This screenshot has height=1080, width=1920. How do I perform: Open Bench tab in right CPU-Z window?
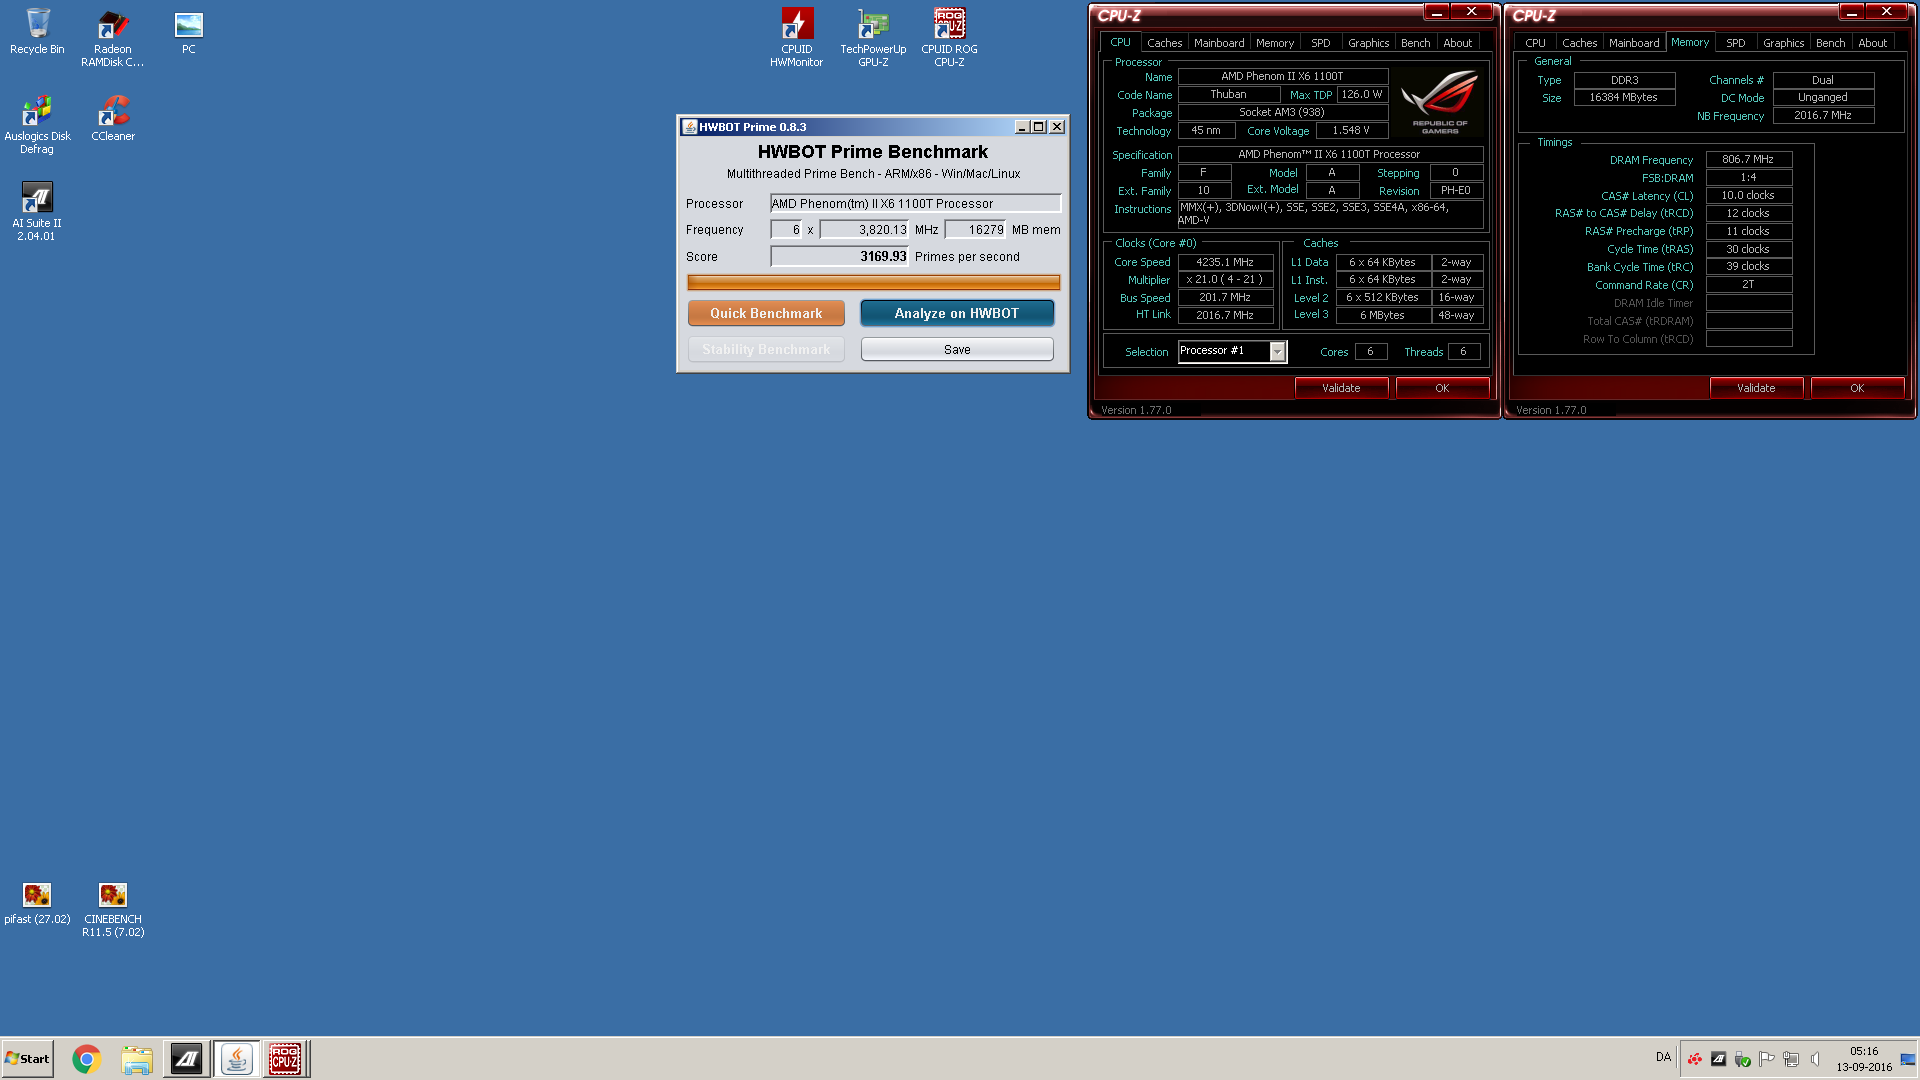(x=1830, y=43)
